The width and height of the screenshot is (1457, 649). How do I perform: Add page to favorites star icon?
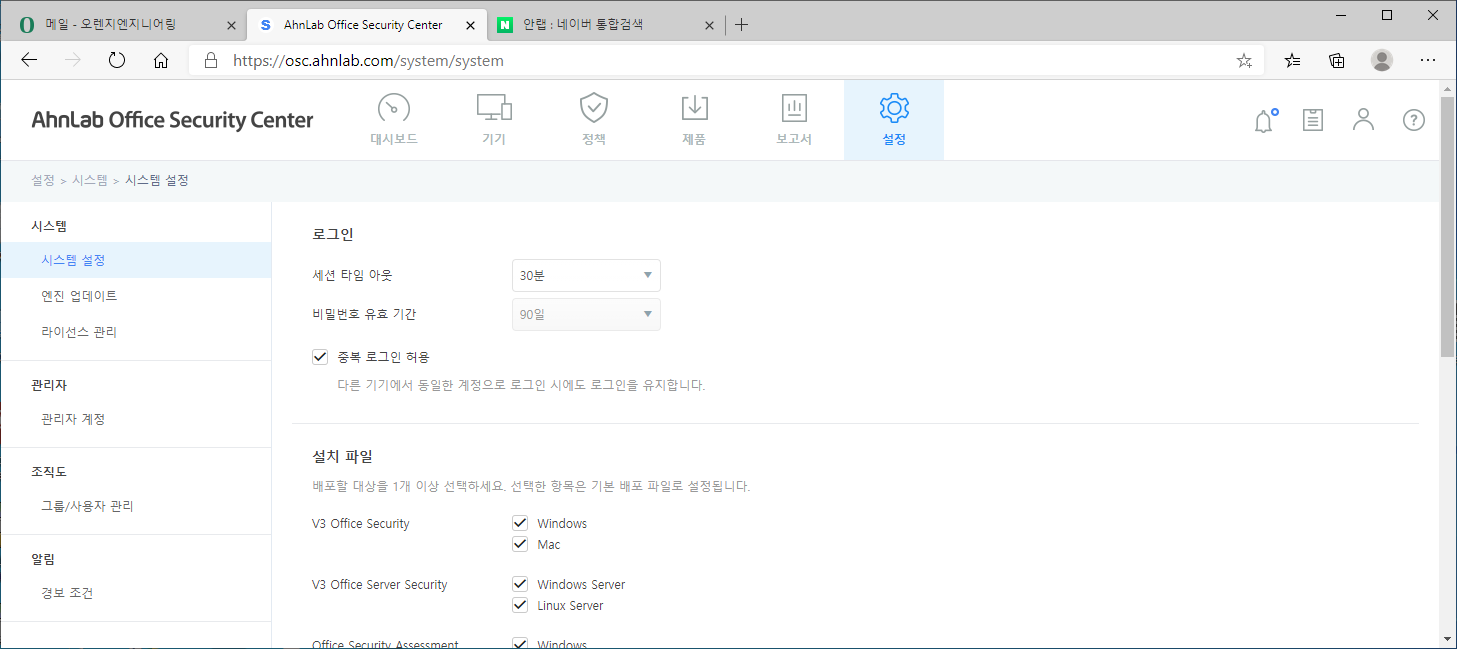click(1244, 60)
